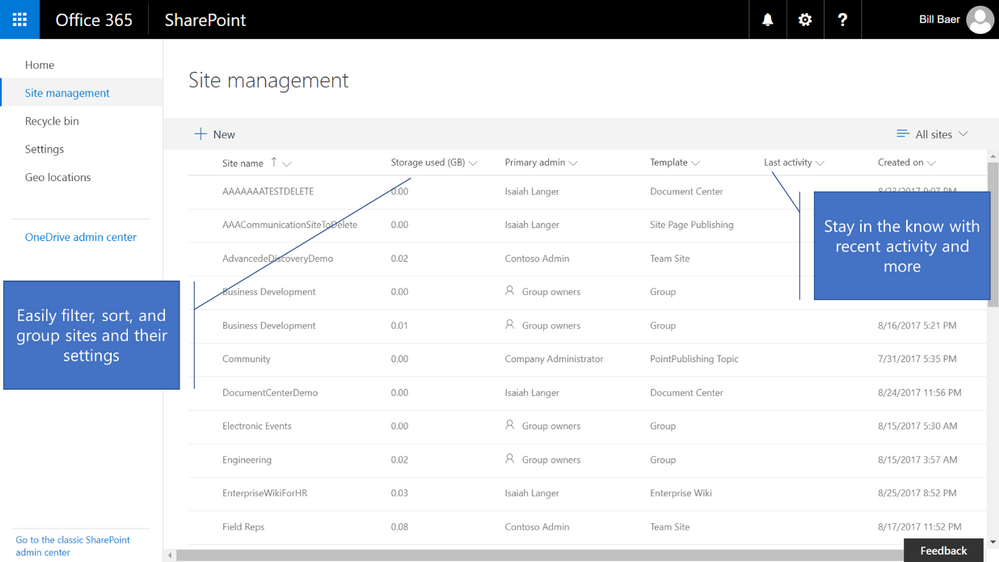Select the AAACommunicationSiteToDelete site
This screenshot has height=562, width=999.
coord(289,224)
